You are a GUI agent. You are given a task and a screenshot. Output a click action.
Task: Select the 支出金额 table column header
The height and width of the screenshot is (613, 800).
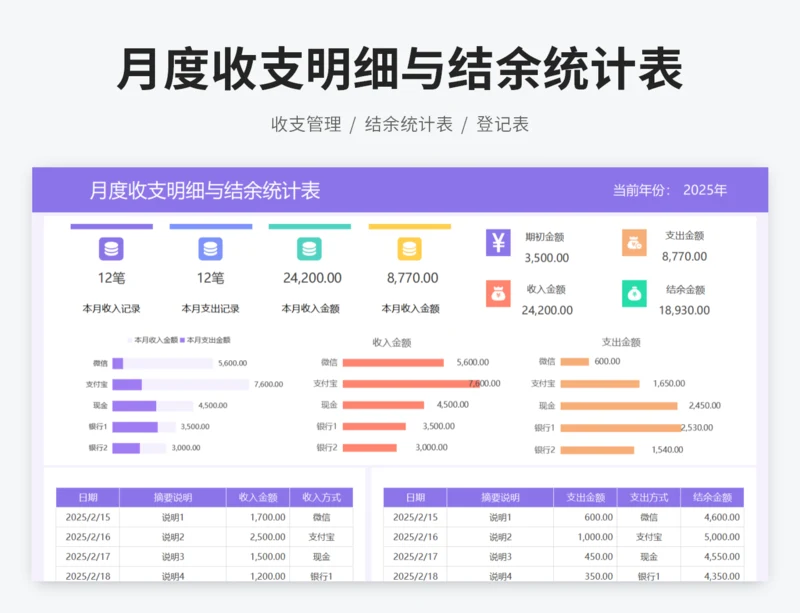[585, 498]
